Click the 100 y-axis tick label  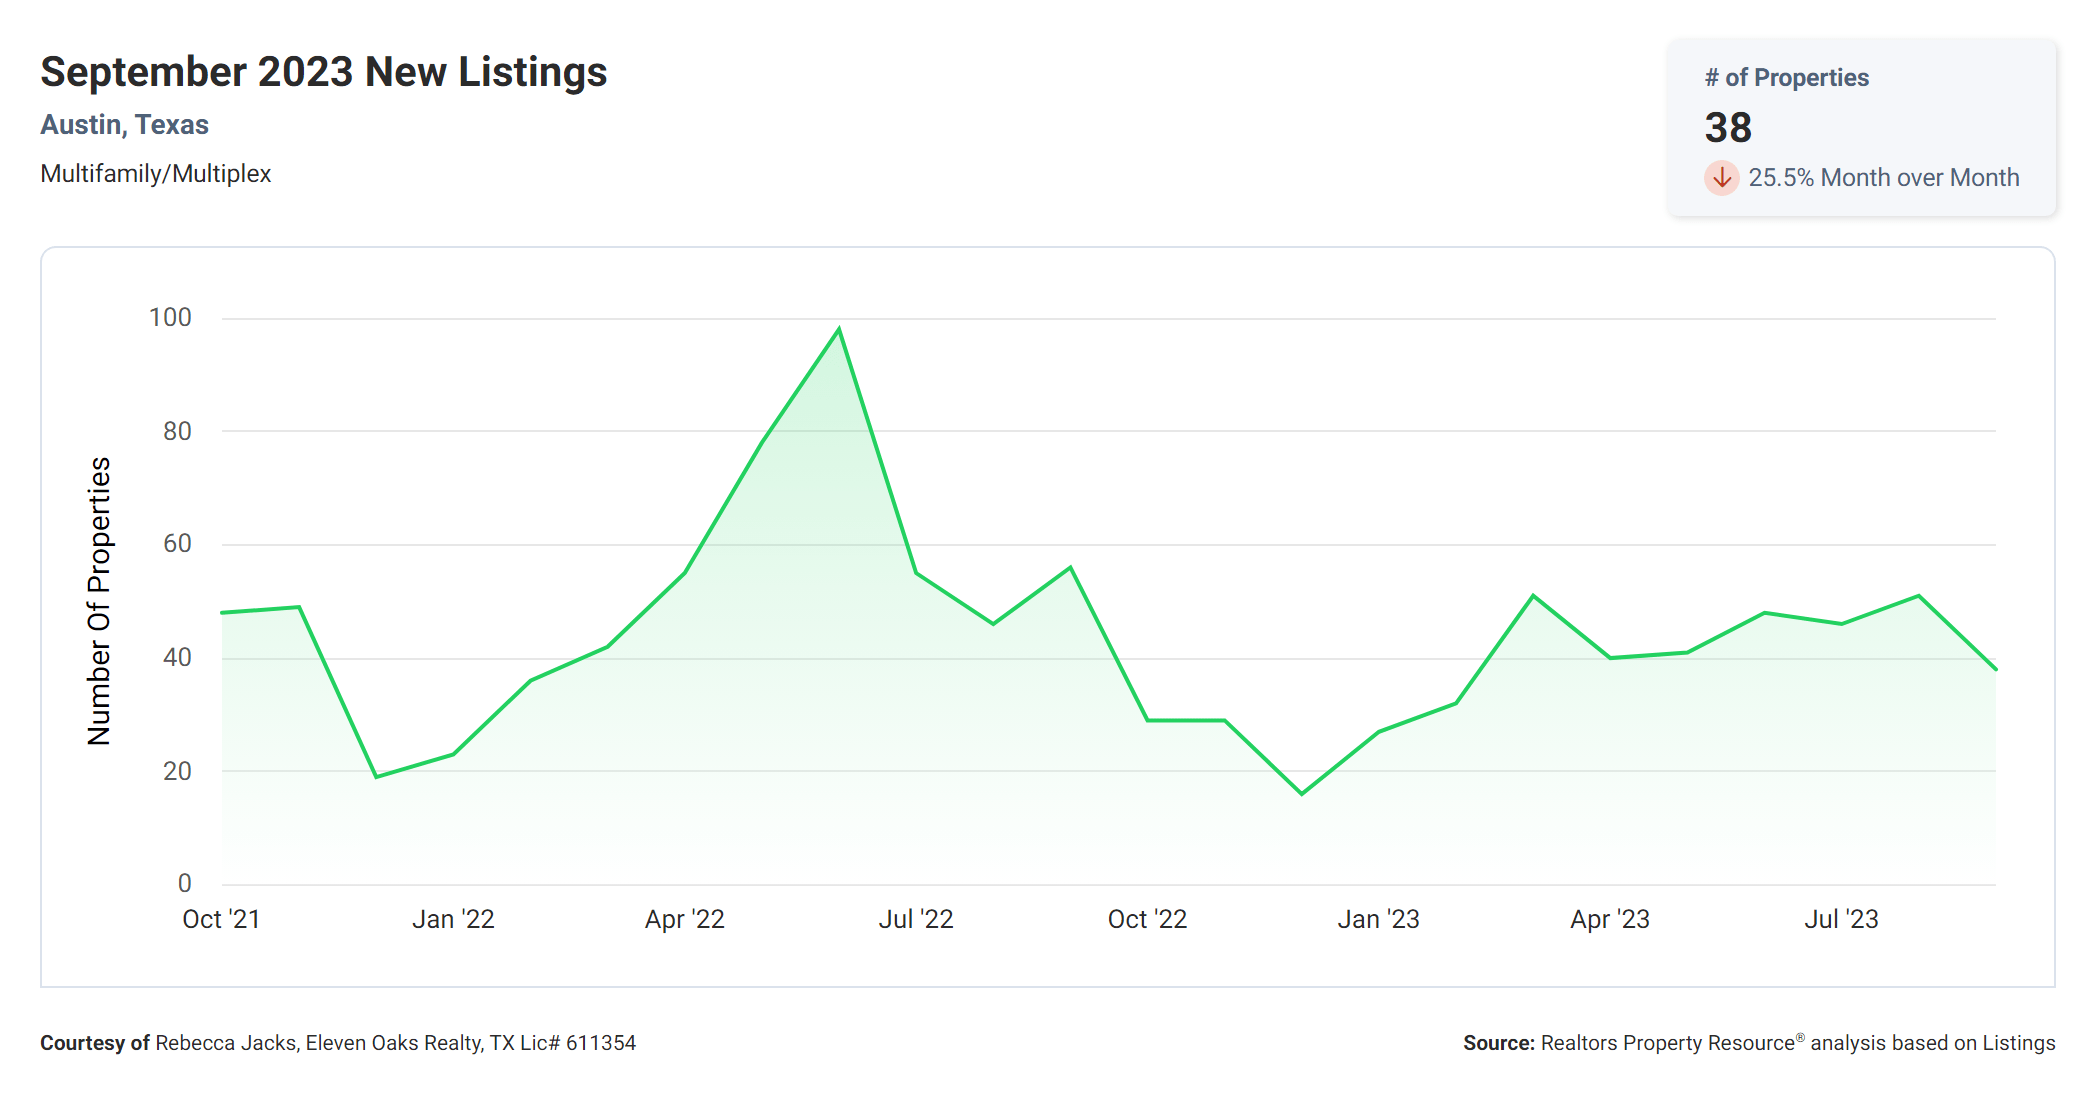click(x=170, y=318)
